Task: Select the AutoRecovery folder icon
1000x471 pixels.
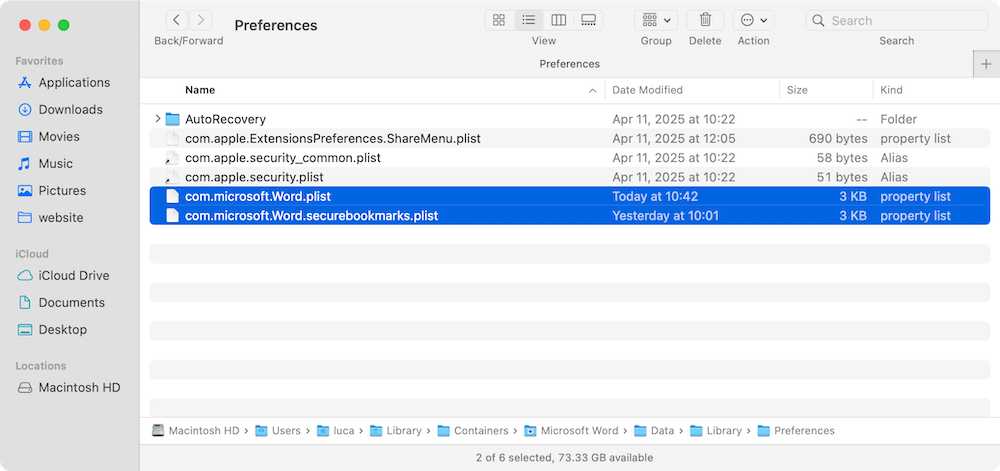Action: (172, 119)
